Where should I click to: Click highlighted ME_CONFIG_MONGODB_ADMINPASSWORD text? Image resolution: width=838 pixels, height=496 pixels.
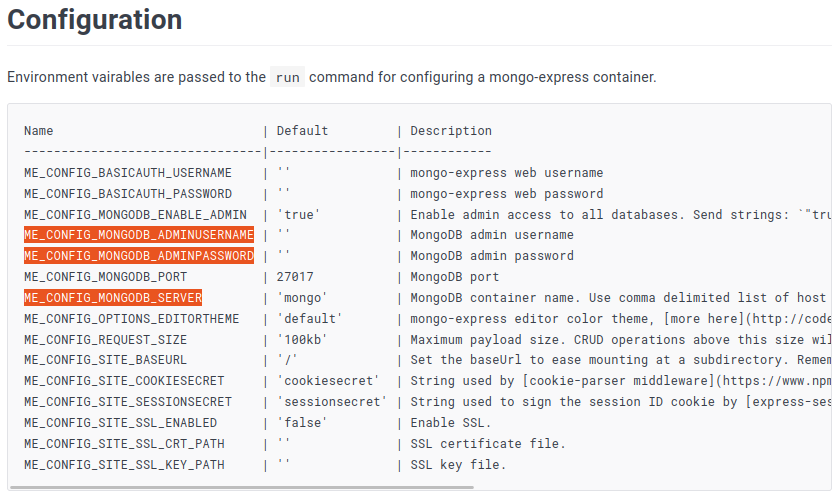(x=139, y=256)
